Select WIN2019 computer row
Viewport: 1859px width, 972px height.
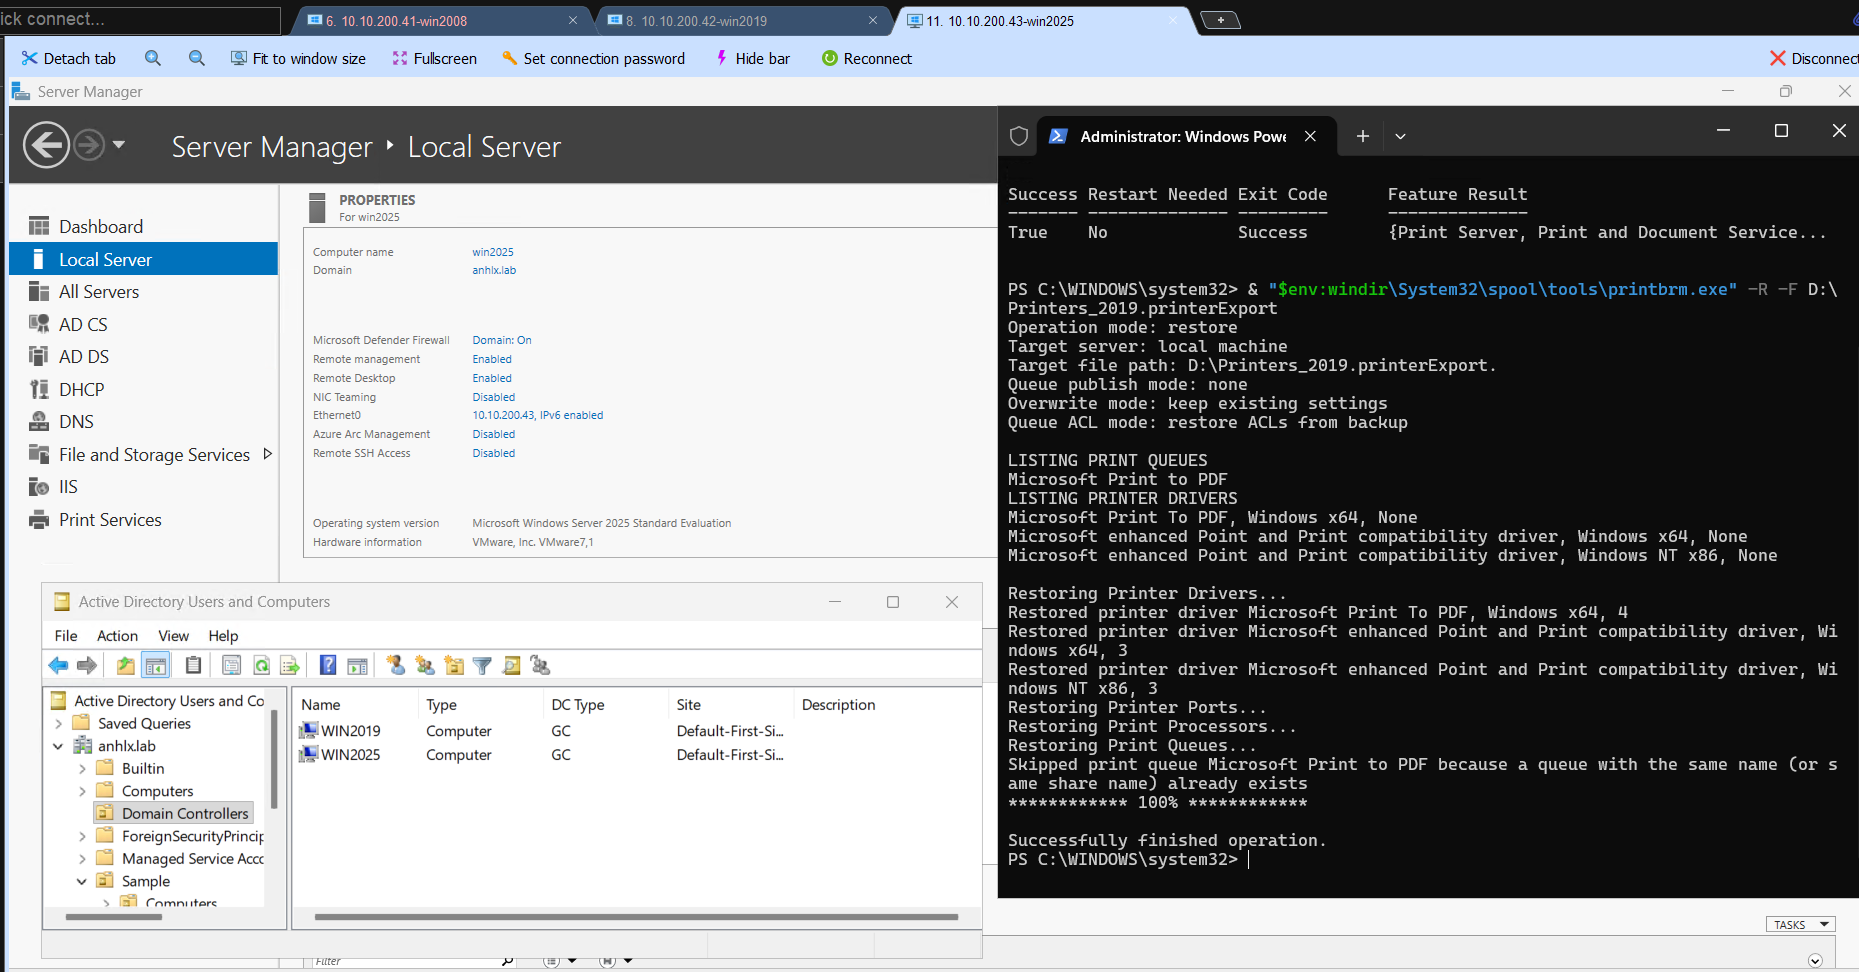(x=540, y=731)
